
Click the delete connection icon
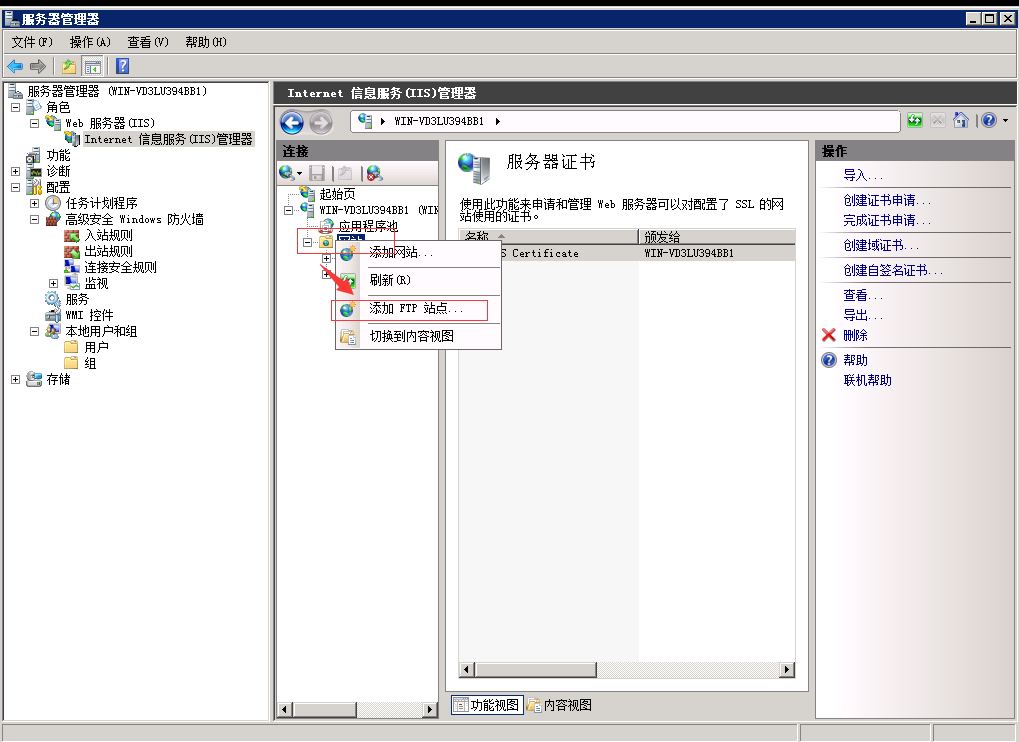(374, 173)
